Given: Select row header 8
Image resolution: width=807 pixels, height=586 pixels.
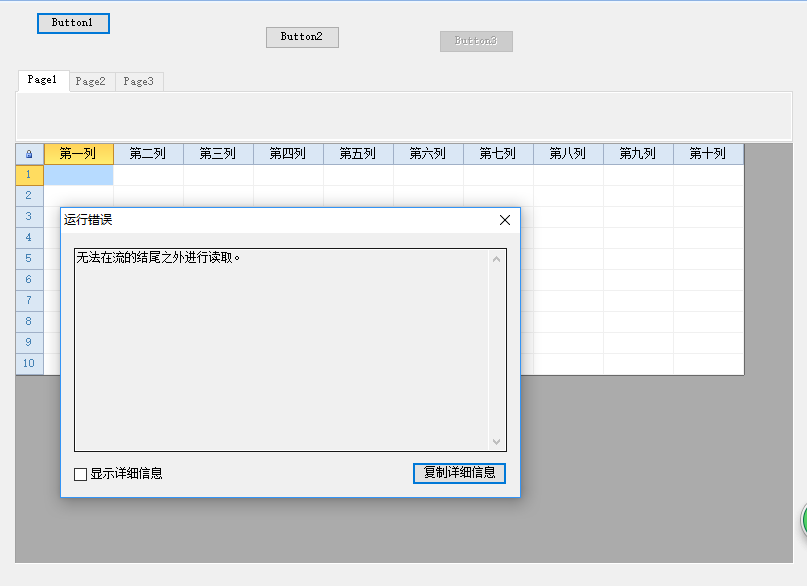Looking at the screenshot, I should click(29, 322).
